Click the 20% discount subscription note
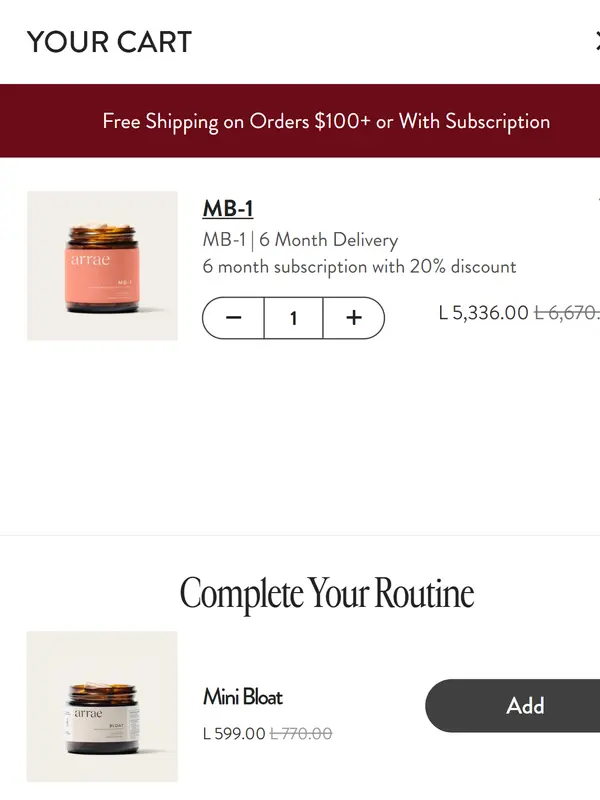 tap(359, 267)
